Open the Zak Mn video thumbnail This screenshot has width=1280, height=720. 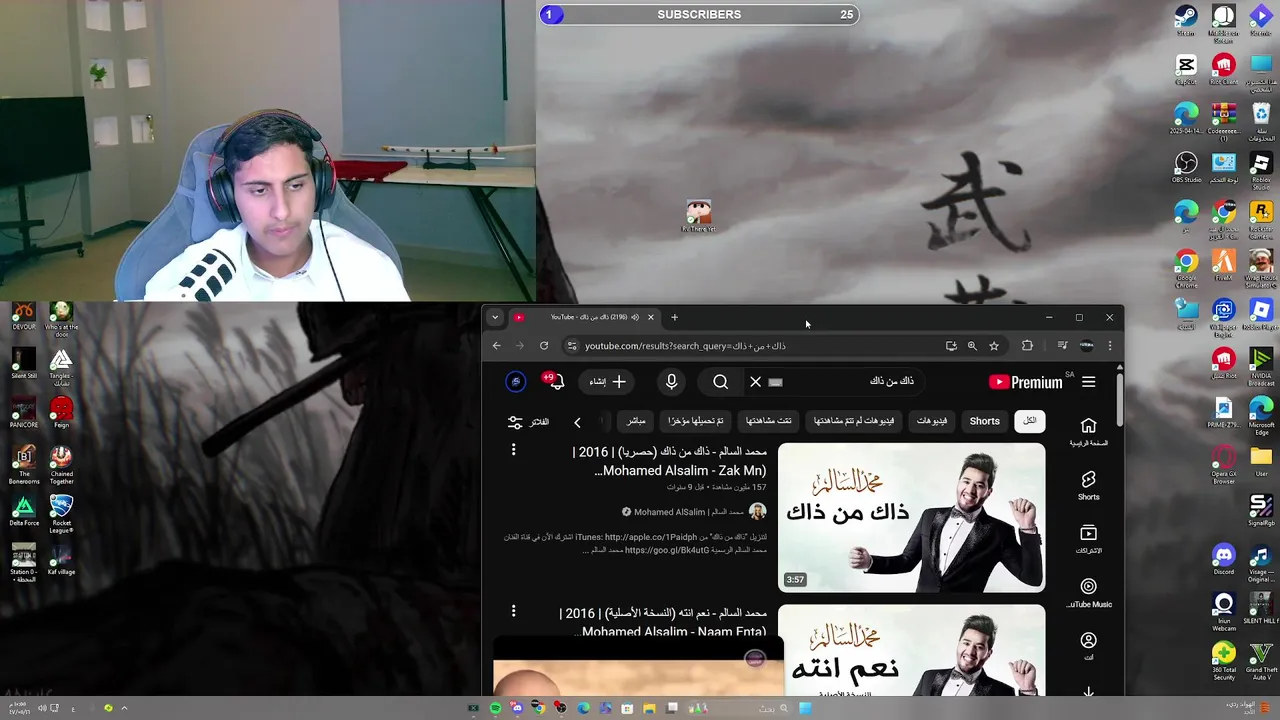pos(912,518)
